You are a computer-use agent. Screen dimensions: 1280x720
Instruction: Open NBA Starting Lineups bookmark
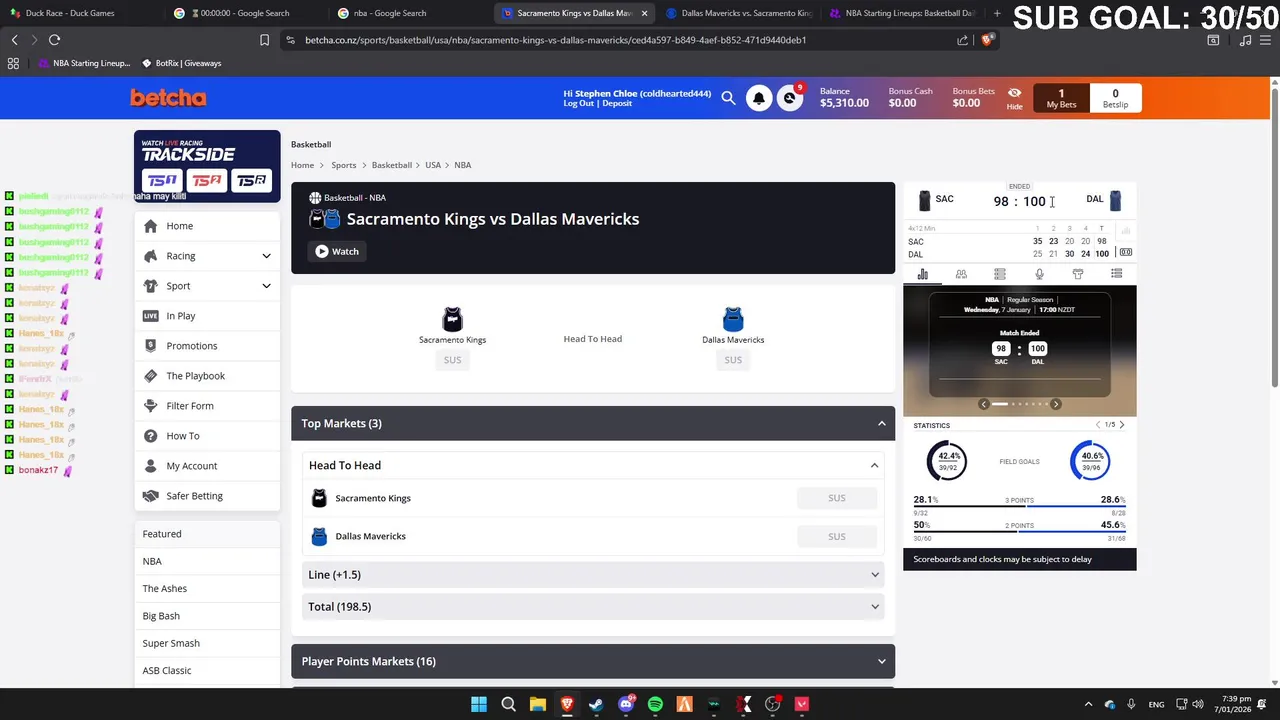[x=84, y=63]
